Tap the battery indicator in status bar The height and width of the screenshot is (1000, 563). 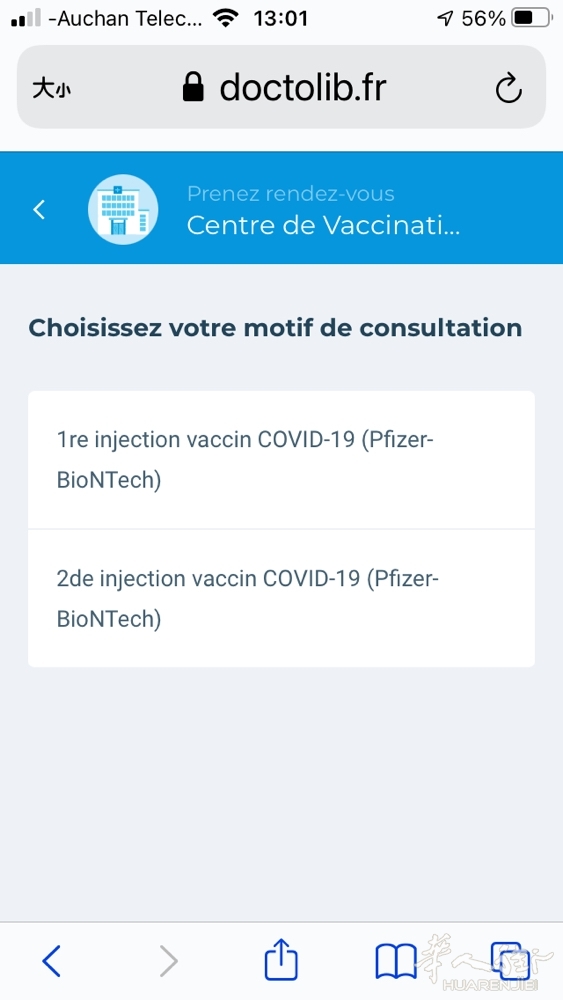[533, 18]
